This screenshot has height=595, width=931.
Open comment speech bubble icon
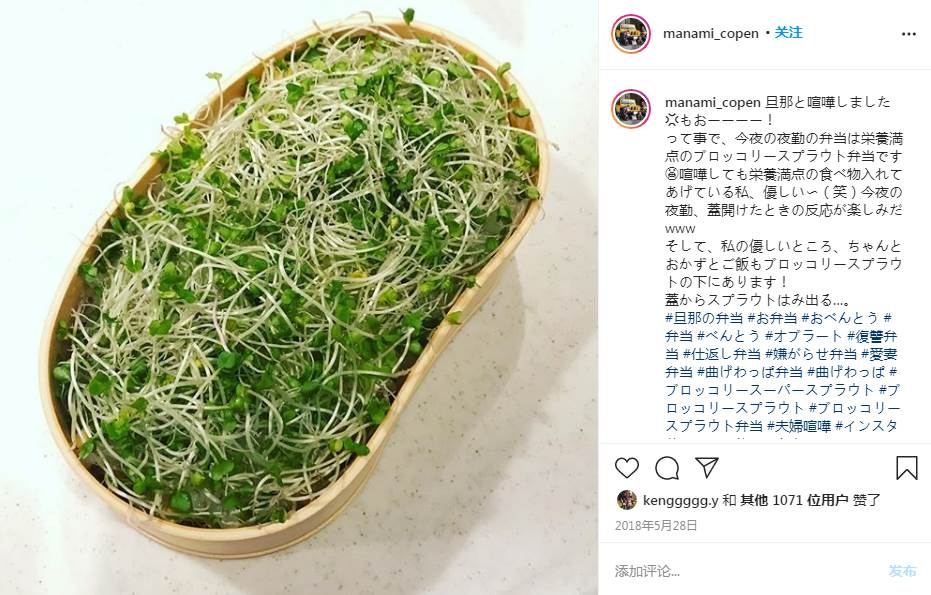tap(667, 468)
